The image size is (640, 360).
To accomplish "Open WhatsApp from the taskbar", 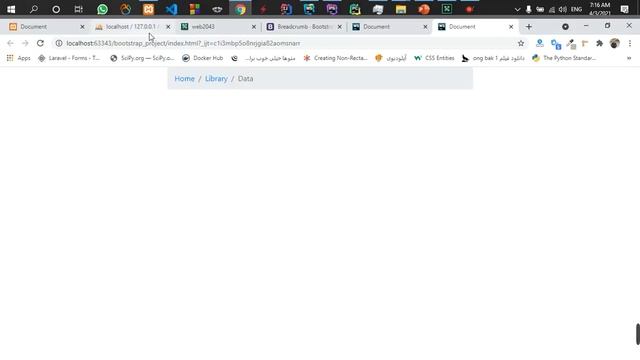I will click(102, 9).
